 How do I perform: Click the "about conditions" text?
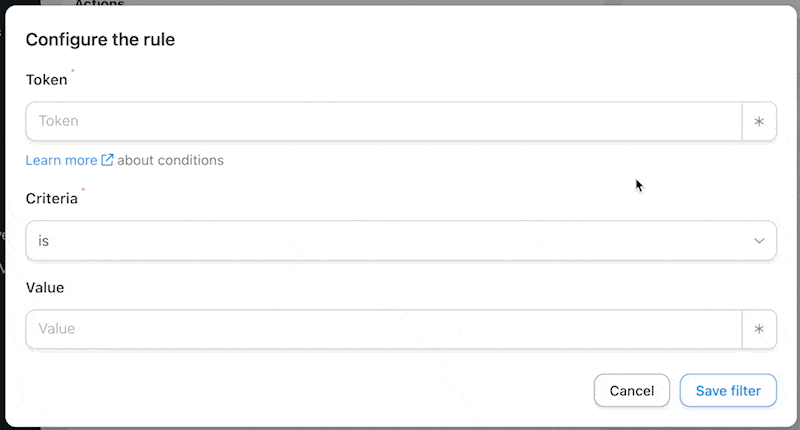click(x=170, y=160)
